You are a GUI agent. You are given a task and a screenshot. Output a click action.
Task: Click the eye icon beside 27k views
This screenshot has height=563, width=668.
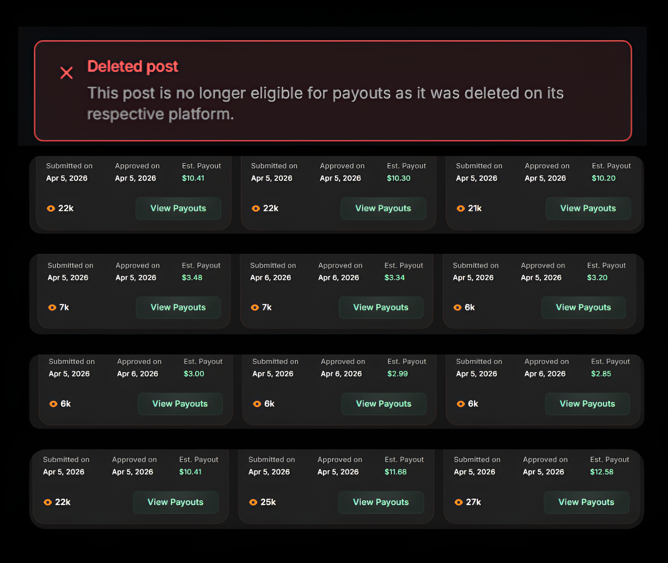click(x=458, y=502)
